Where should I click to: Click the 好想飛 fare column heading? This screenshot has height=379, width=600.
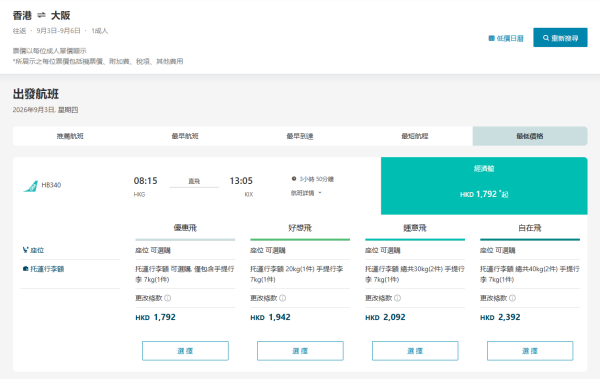[300, 228]
